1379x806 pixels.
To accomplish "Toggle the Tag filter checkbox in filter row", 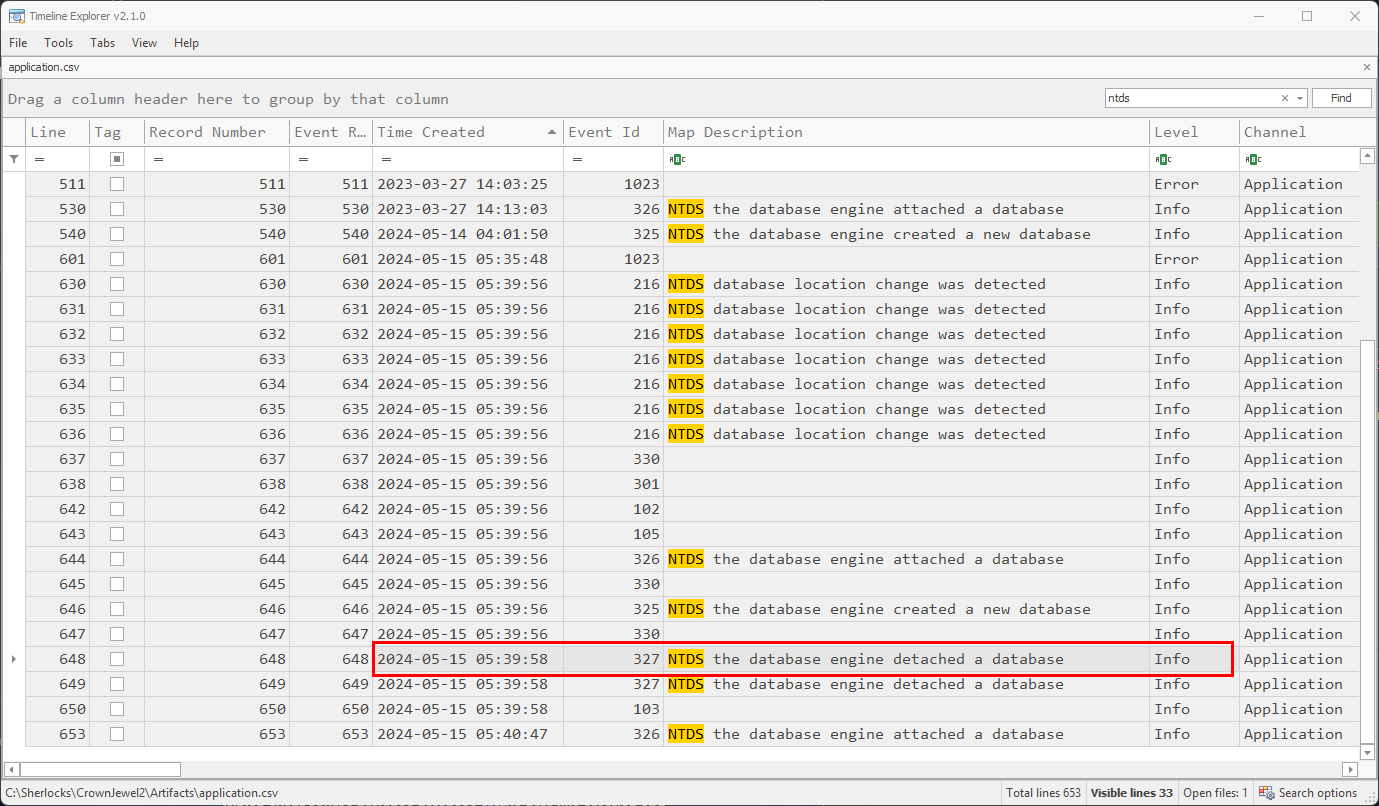I will coord(117,159).
